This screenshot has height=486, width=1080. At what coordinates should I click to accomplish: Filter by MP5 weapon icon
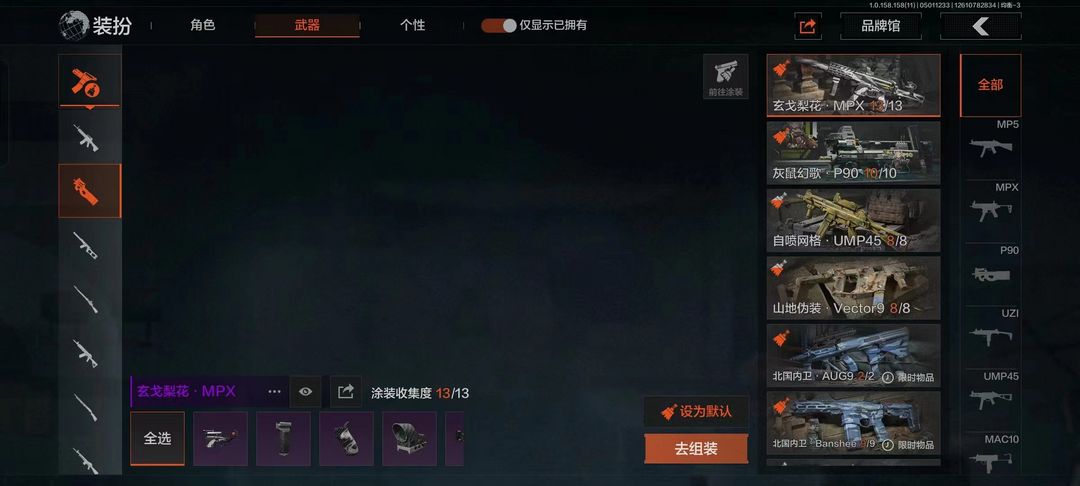click(990, 142)
